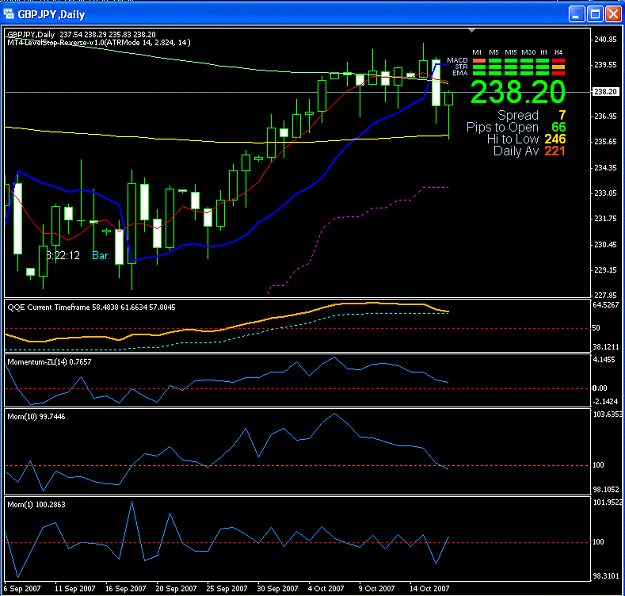Minimize the GBPJPY,Daily chart window
The width and height of the screenshot is (625, 596).
pyautogui.click(x=576, y=14)
